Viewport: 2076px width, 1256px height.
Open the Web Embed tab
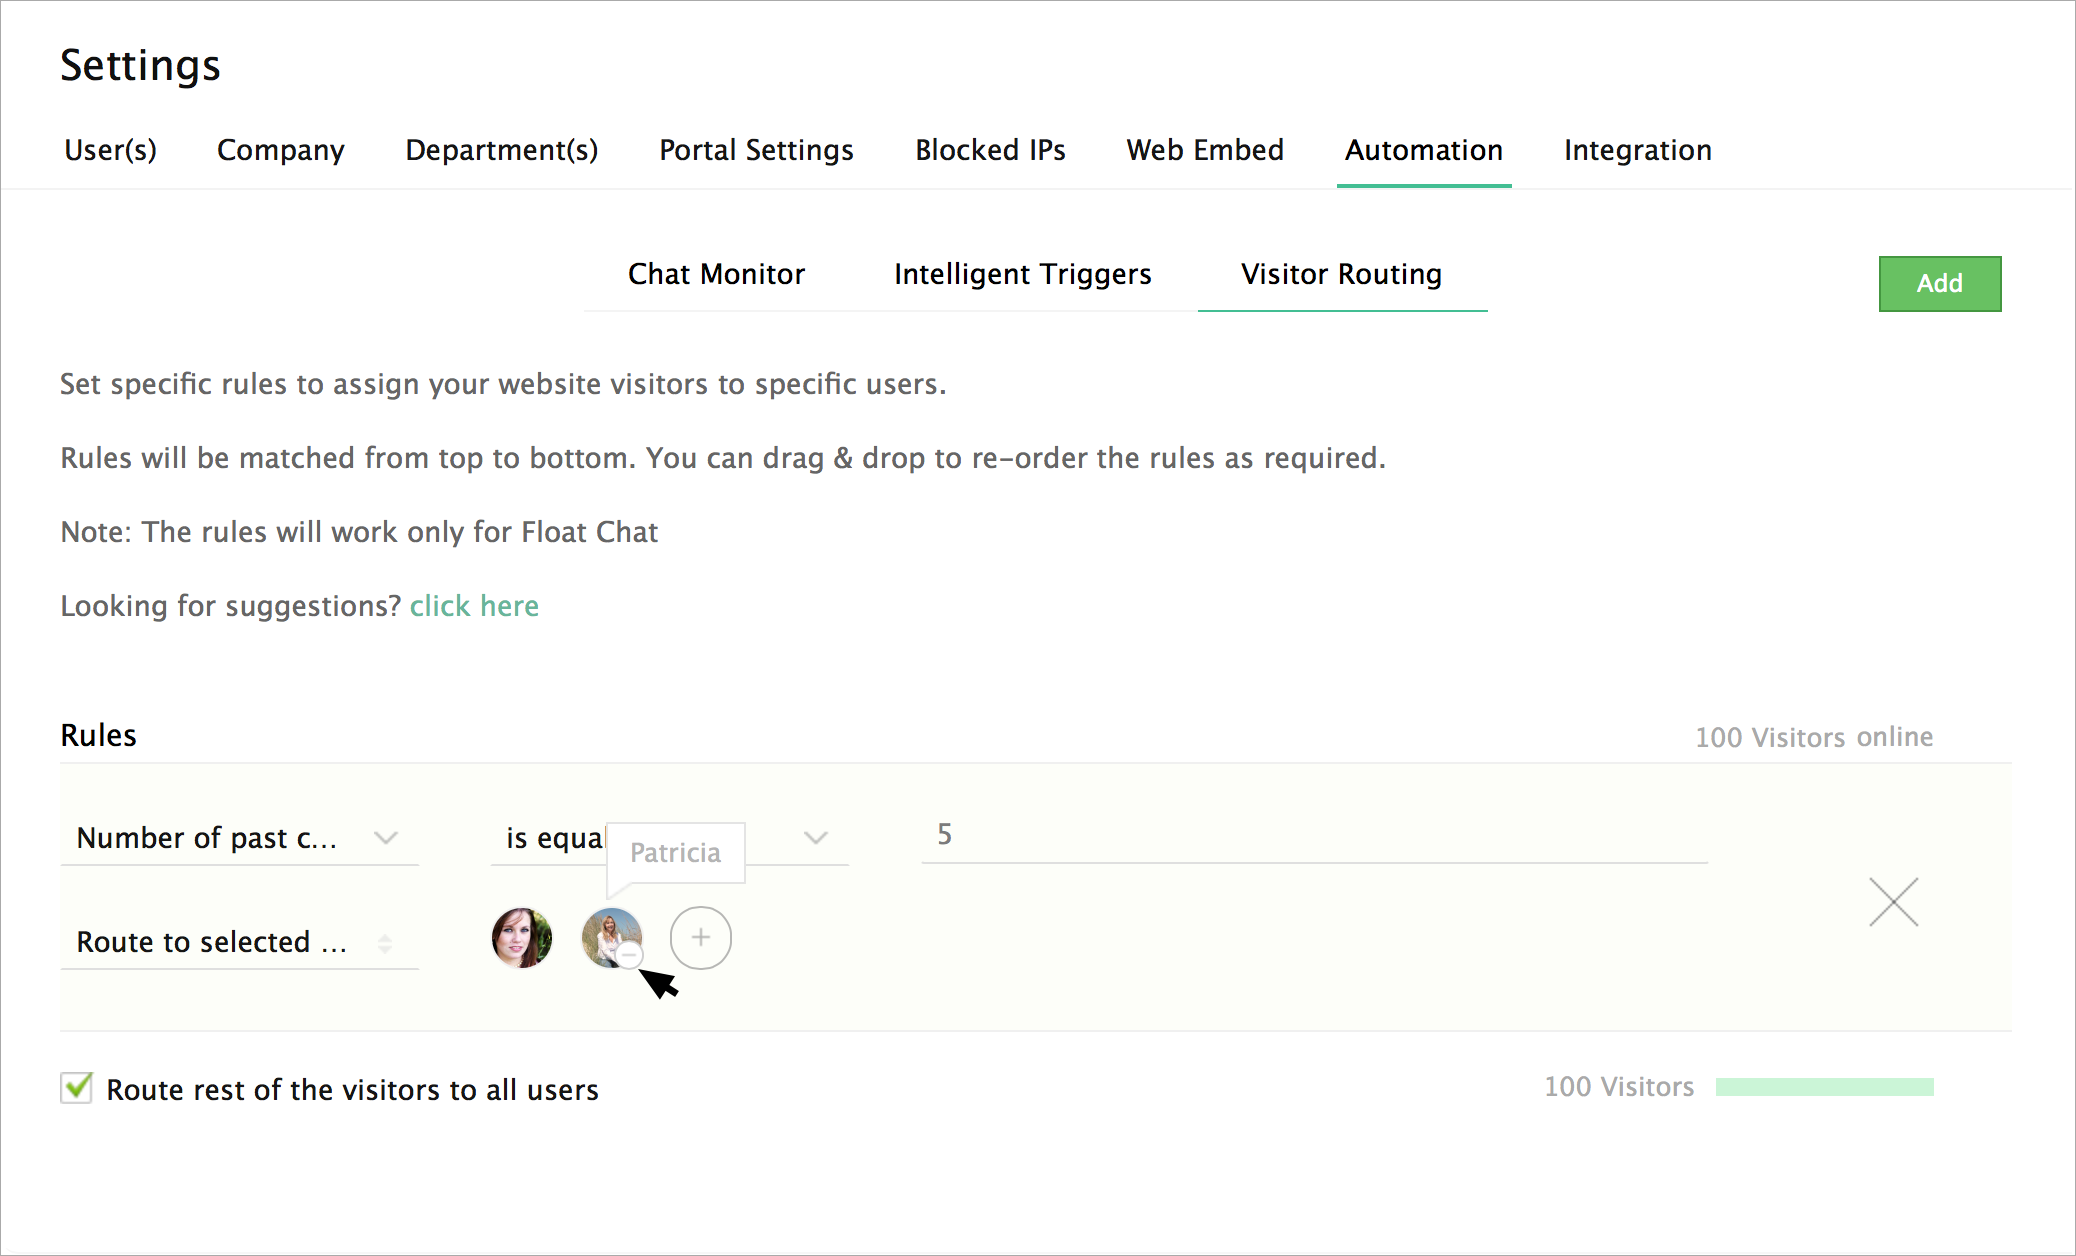[1204, 150]
